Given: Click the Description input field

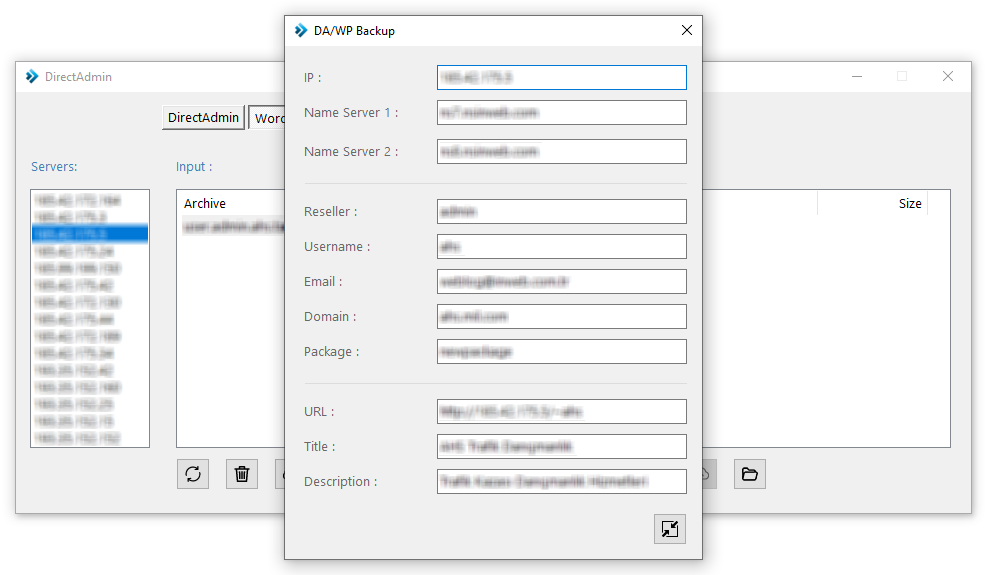Looking at the screenshot, I should pyautogui.click(x=561, y=482).
